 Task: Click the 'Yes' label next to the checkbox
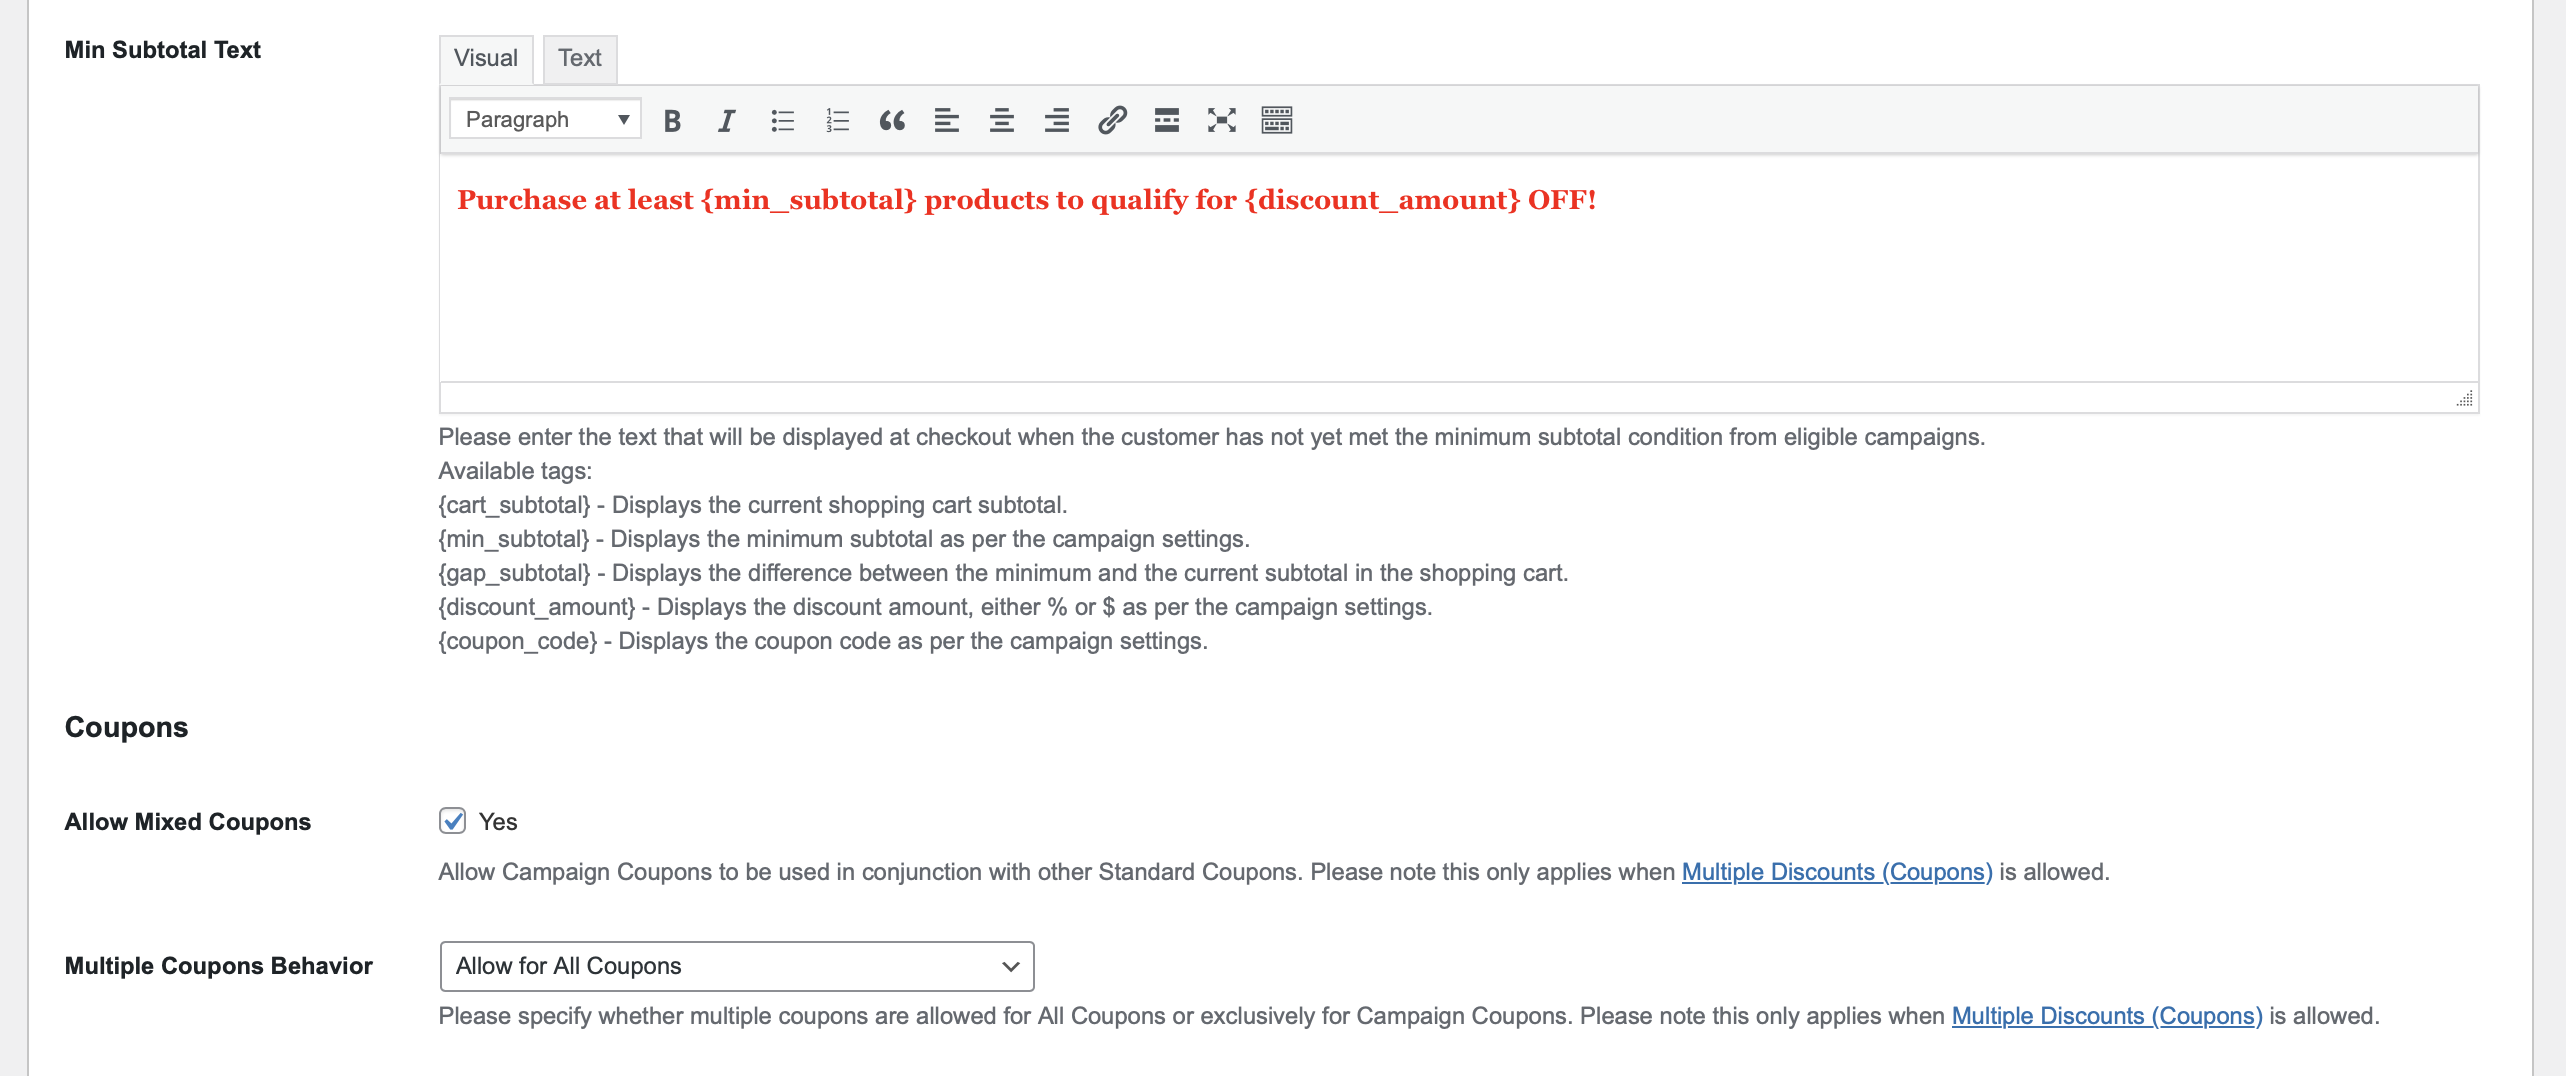tap(498, 822)
